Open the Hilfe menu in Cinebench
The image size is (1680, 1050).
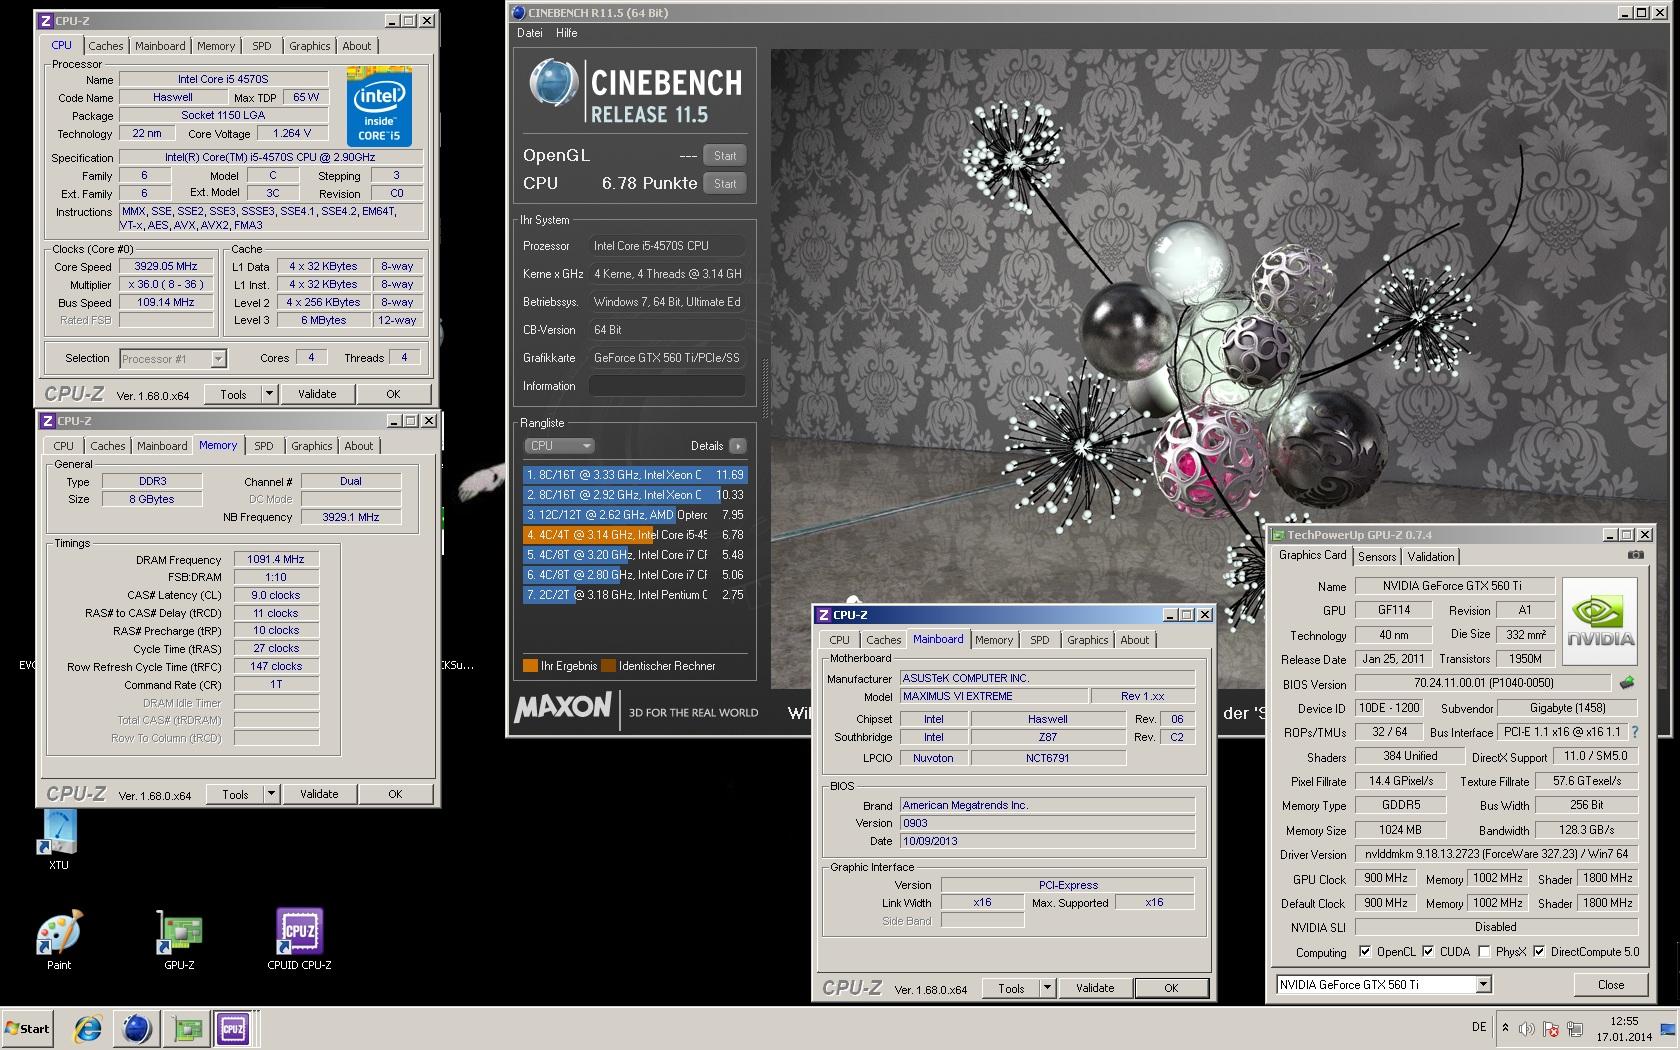click(x=567, y=33)
